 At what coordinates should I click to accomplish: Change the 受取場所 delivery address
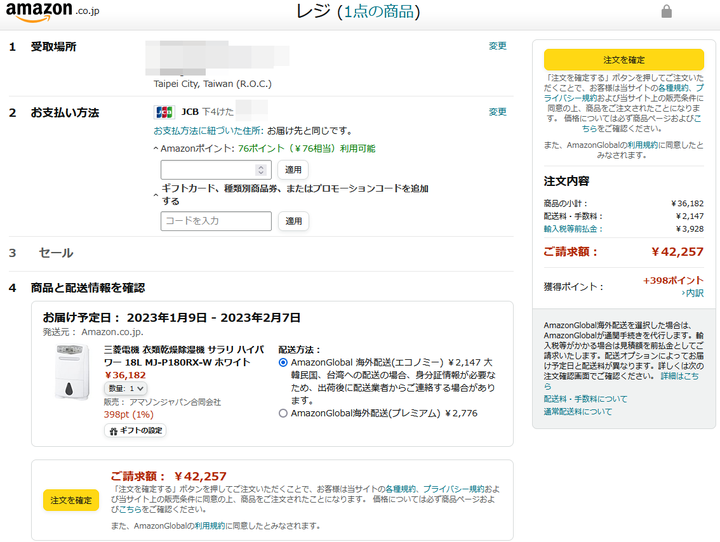click(x=497, y=46)
